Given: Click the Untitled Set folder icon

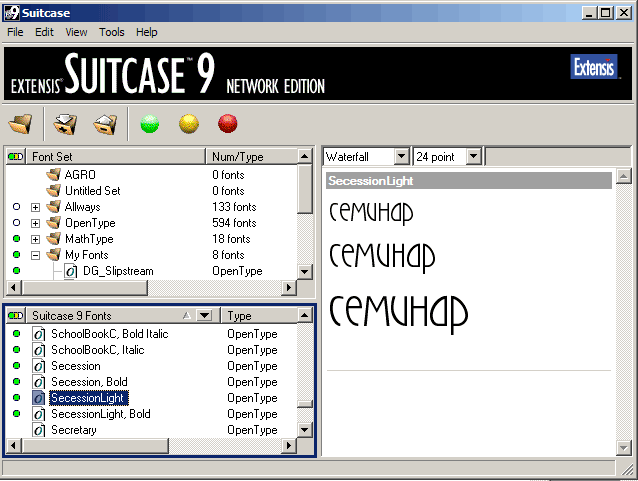Looking at the screenshot, I should 53,190.
